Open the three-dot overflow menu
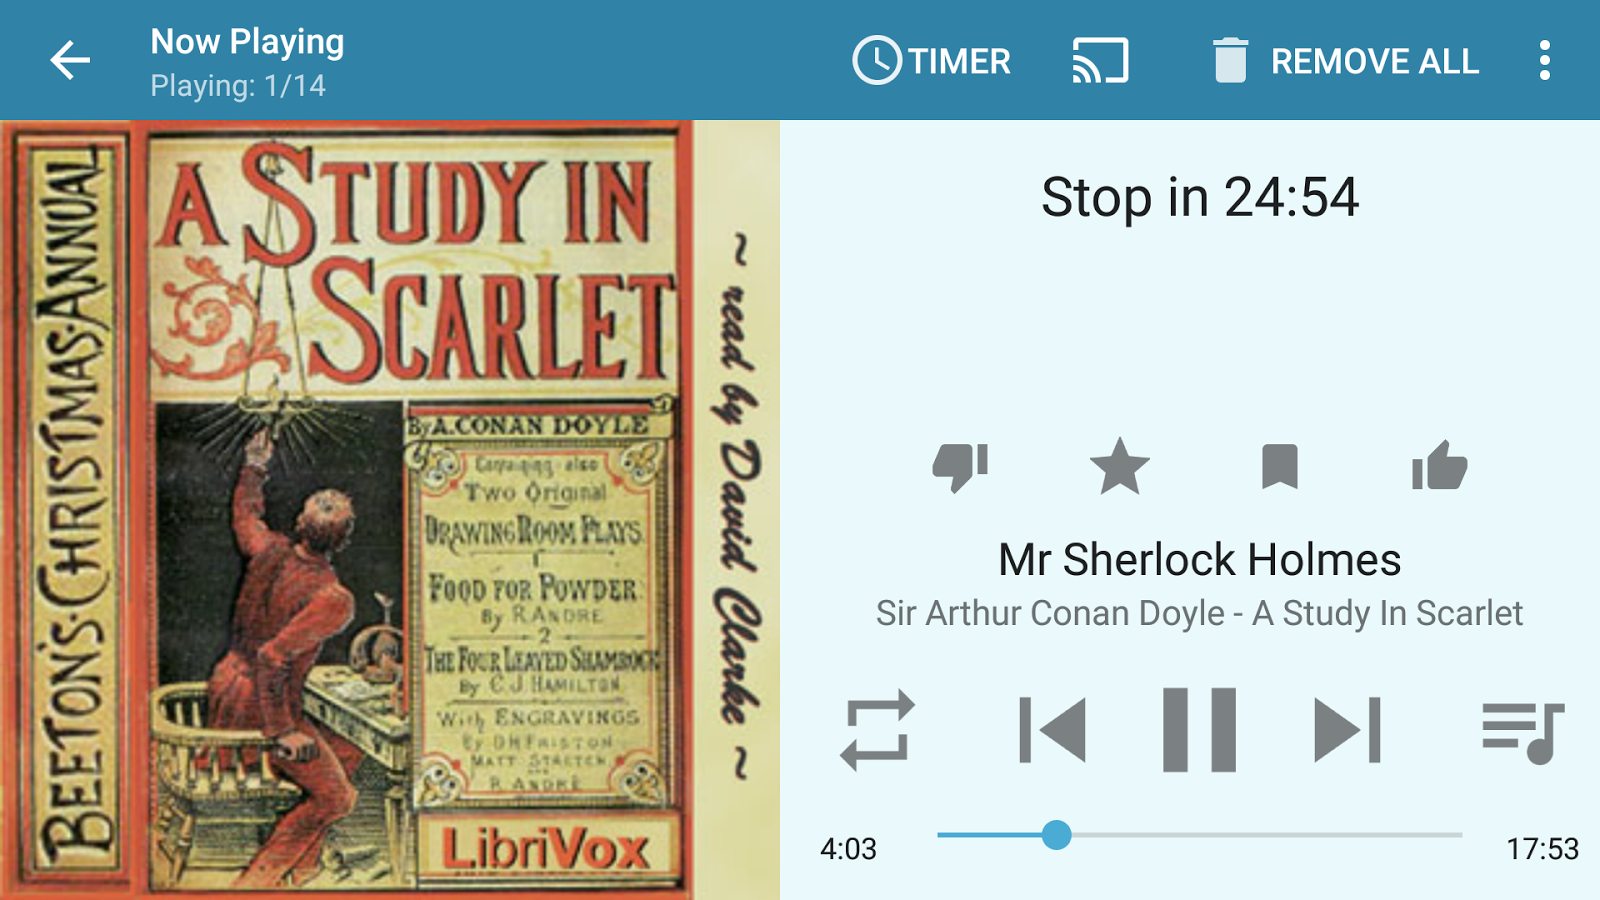 click(x=1545, y=61)
